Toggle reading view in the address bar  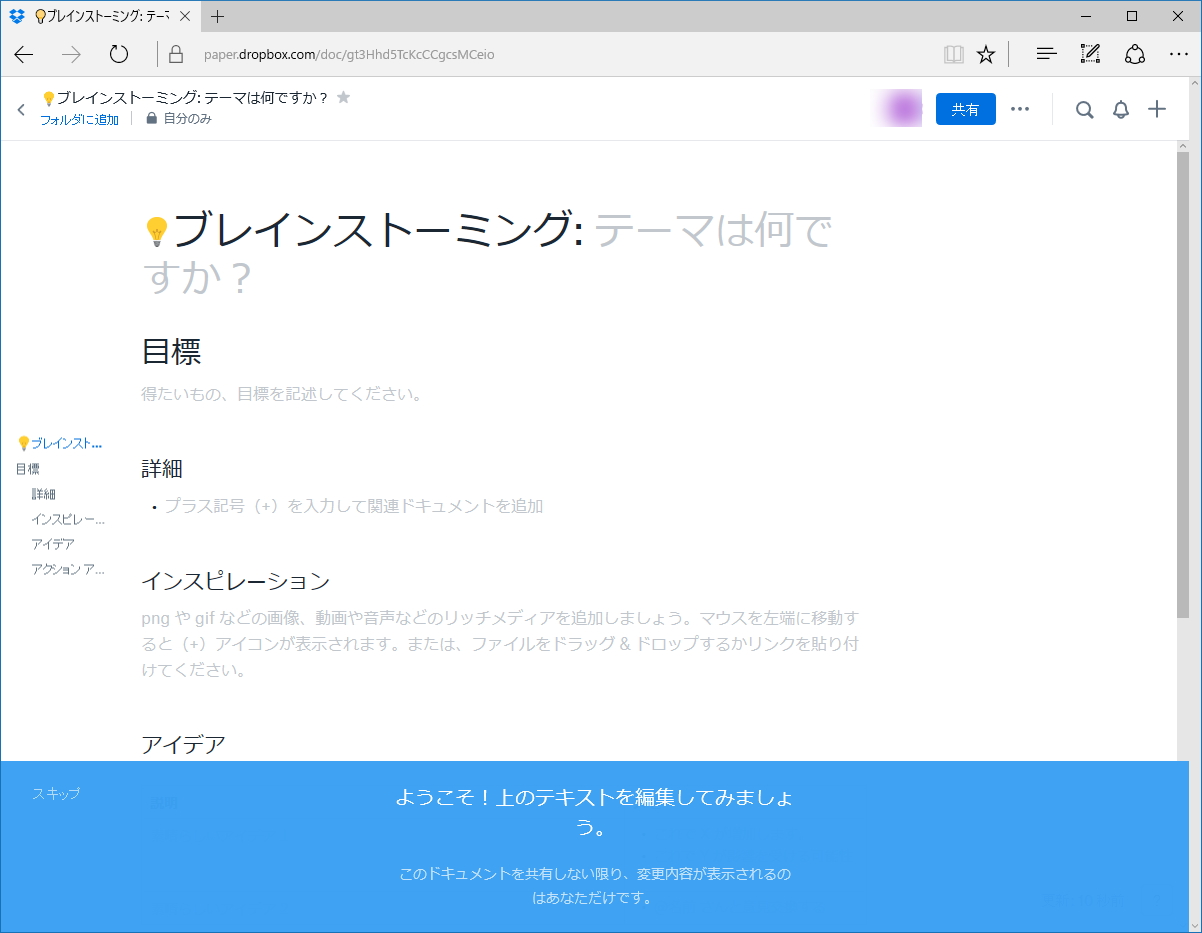click(x=953, y=54)
